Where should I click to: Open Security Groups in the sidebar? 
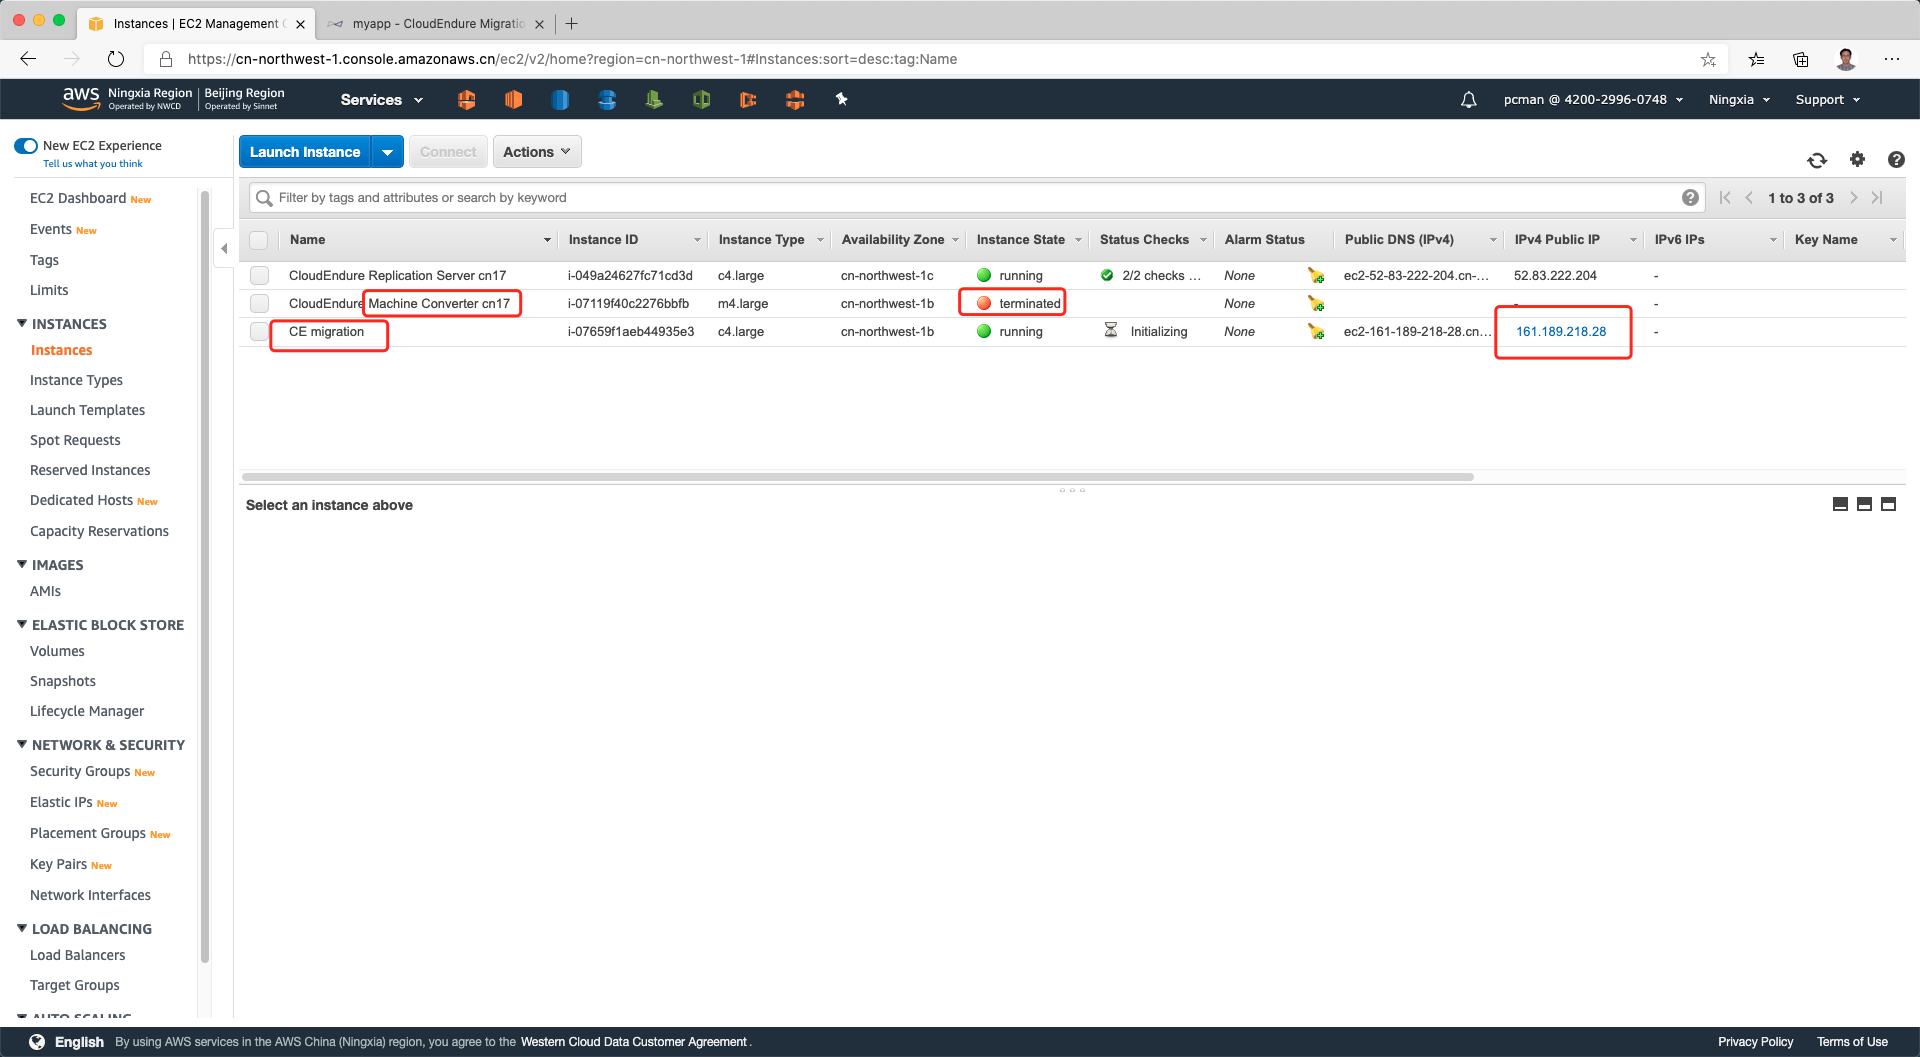click(x=80, y=771)
